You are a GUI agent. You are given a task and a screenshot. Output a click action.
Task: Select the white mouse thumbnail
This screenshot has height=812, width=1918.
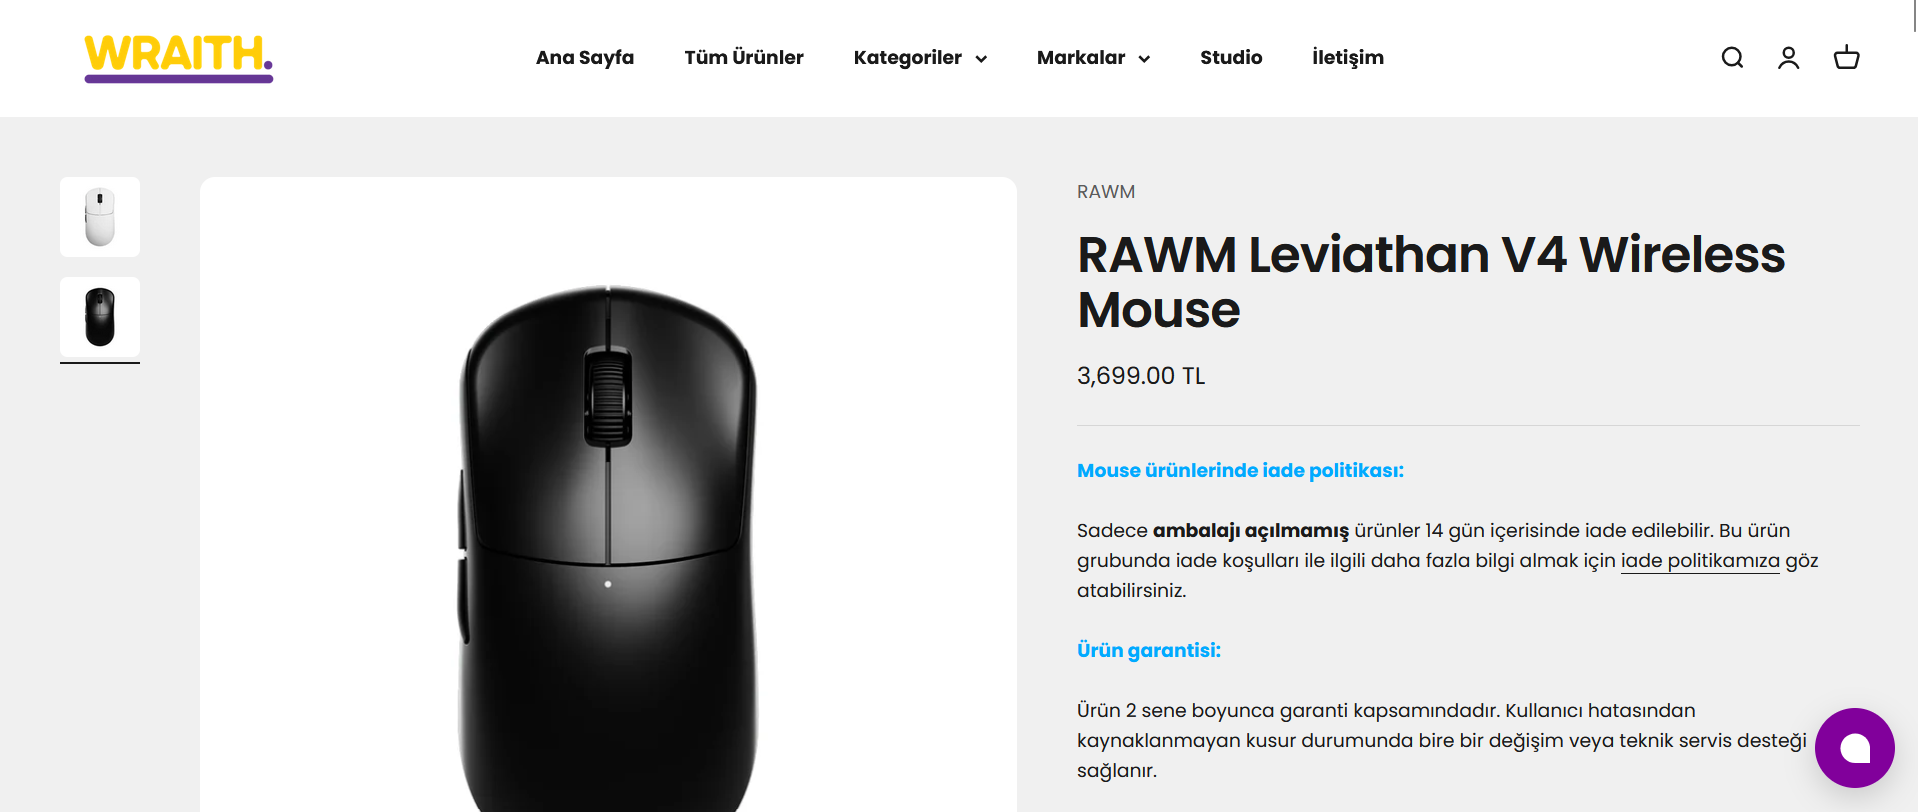(x=100, y=217)
